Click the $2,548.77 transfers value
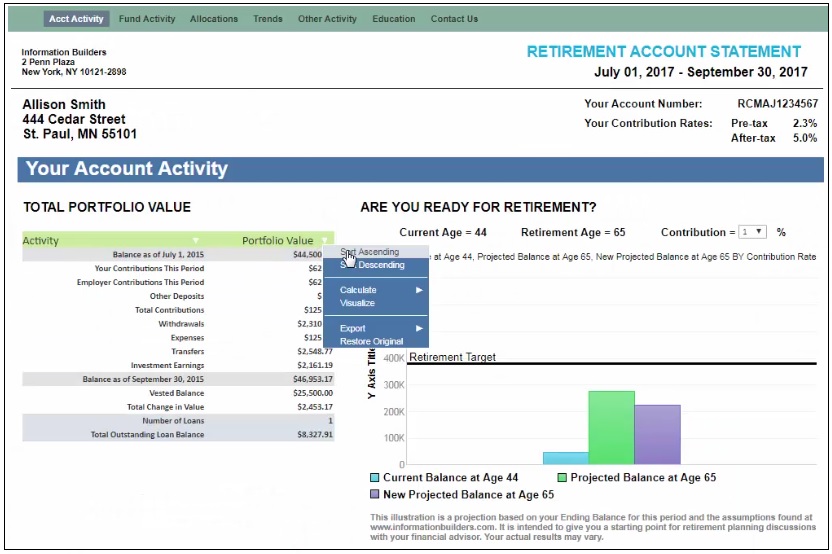 pos(315,351)
